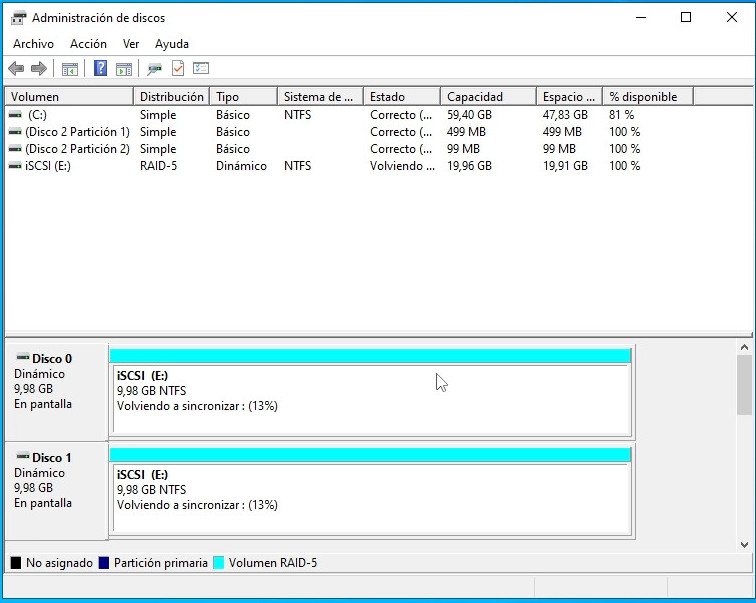Viewport: 756px width, 603px height.
Task: Click the disk pane scroll down arrow
Action: (x=744, y=544)
